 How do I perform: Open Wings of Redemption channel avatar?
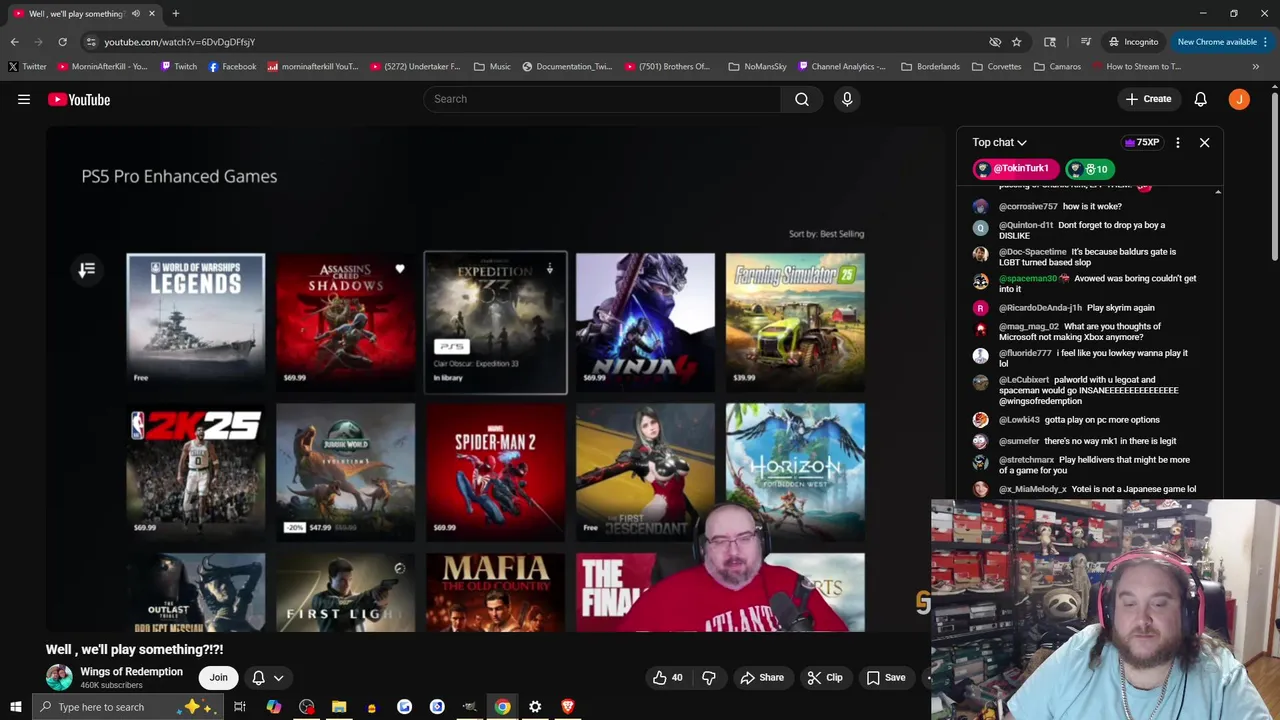coord(59,678)
